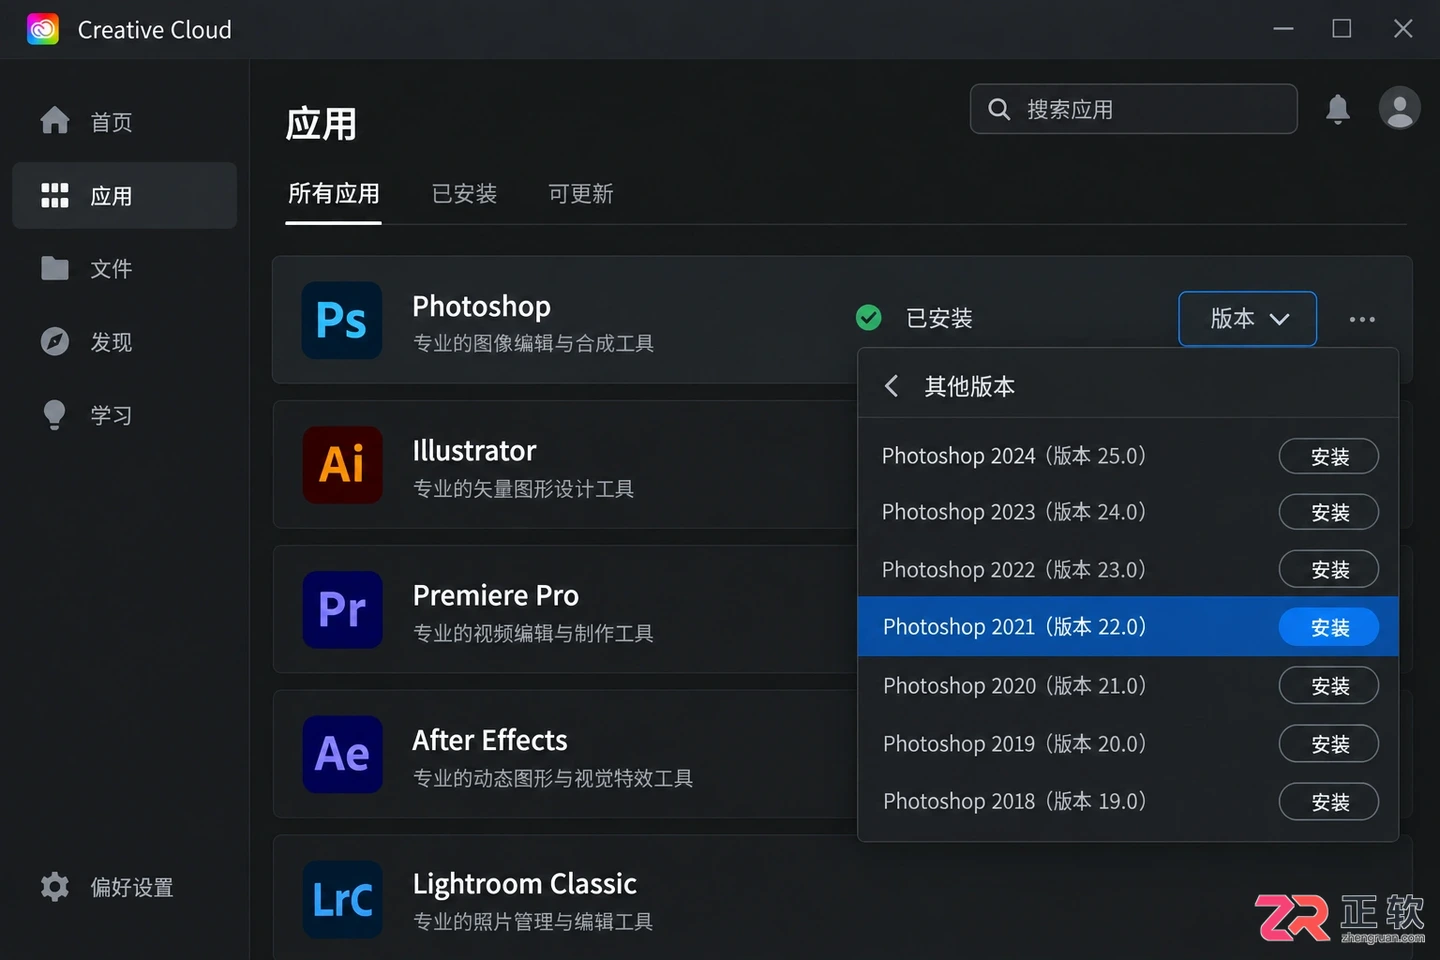Click the green installed checkmark icon

tap(869, 318)
